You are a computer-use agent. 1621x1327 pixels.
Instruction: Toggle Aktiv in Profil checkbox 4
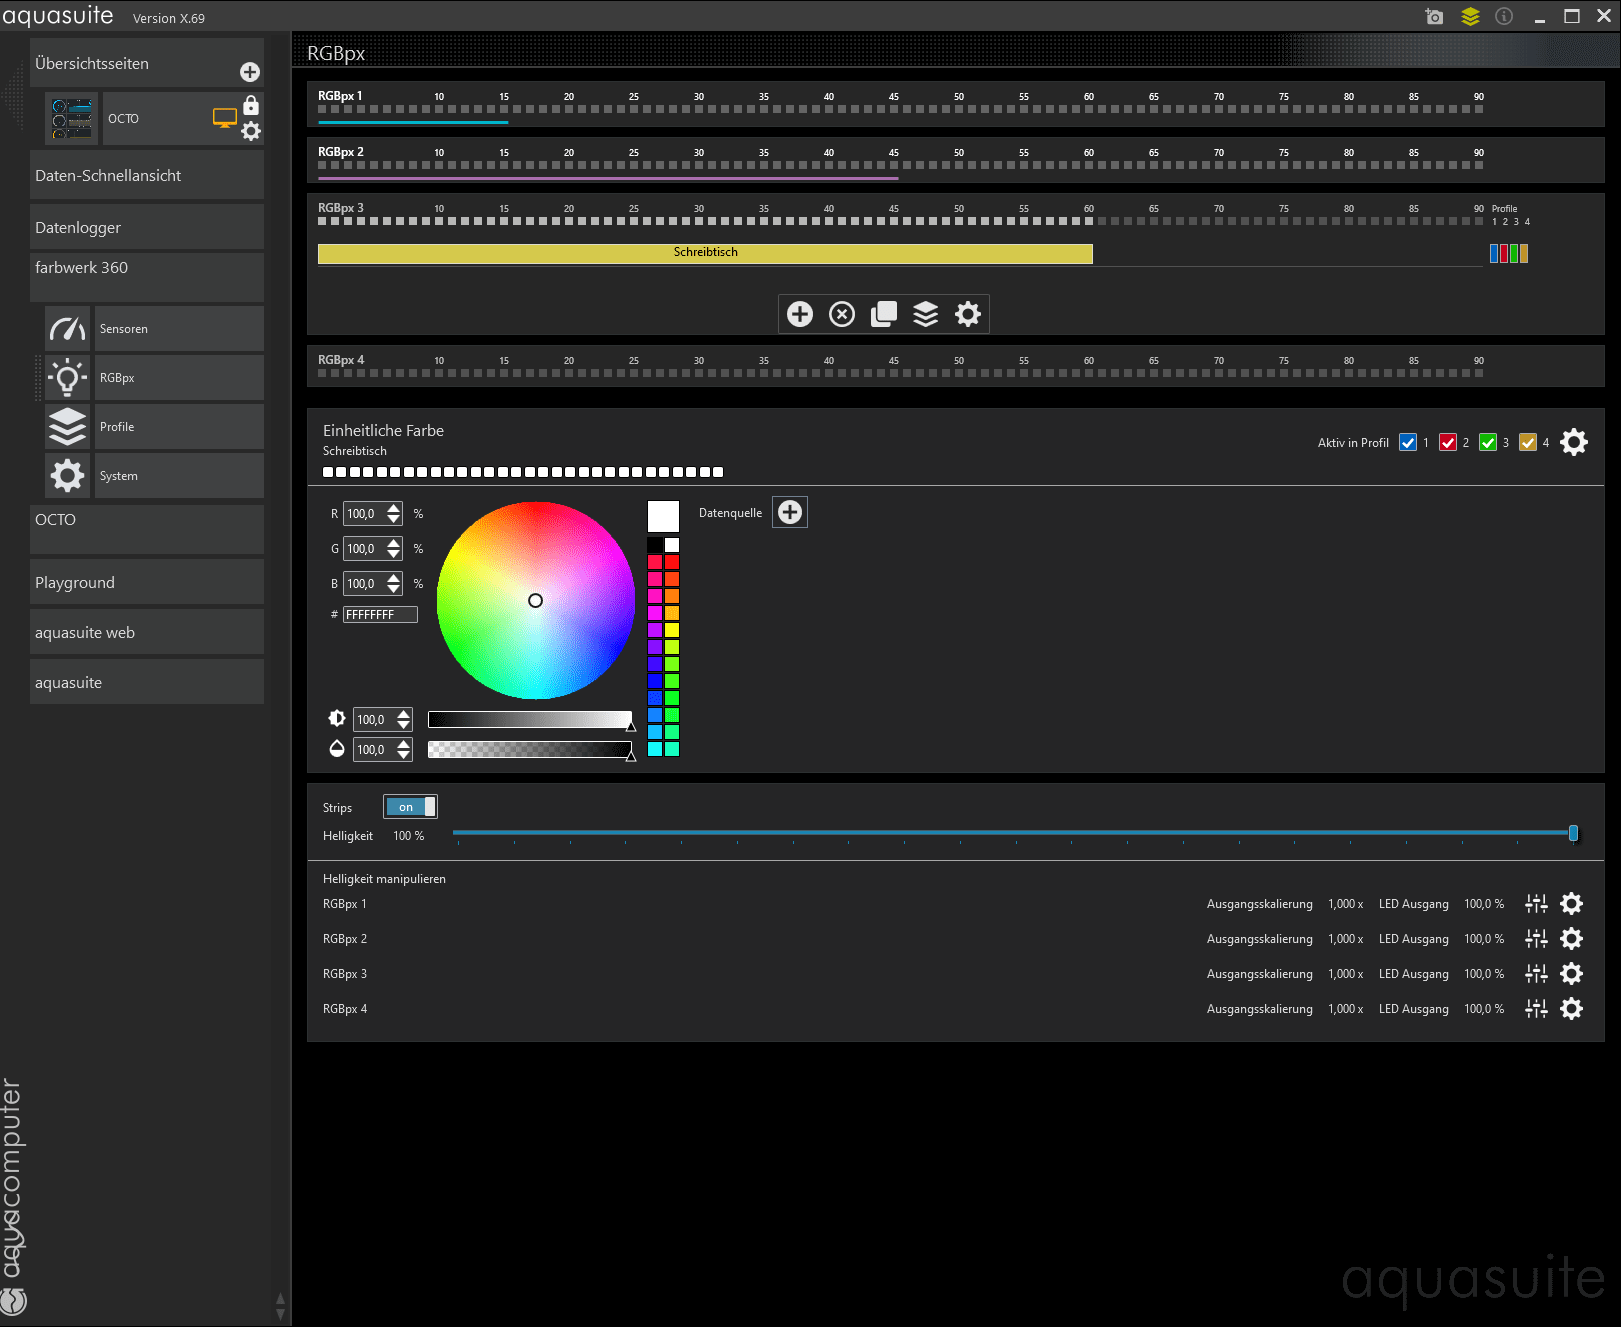point(1528,442)
